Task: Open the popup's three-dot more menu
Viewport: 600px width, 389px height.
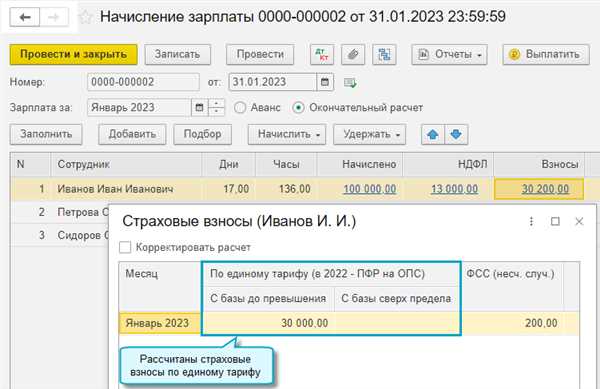Action: pos(531,221)
